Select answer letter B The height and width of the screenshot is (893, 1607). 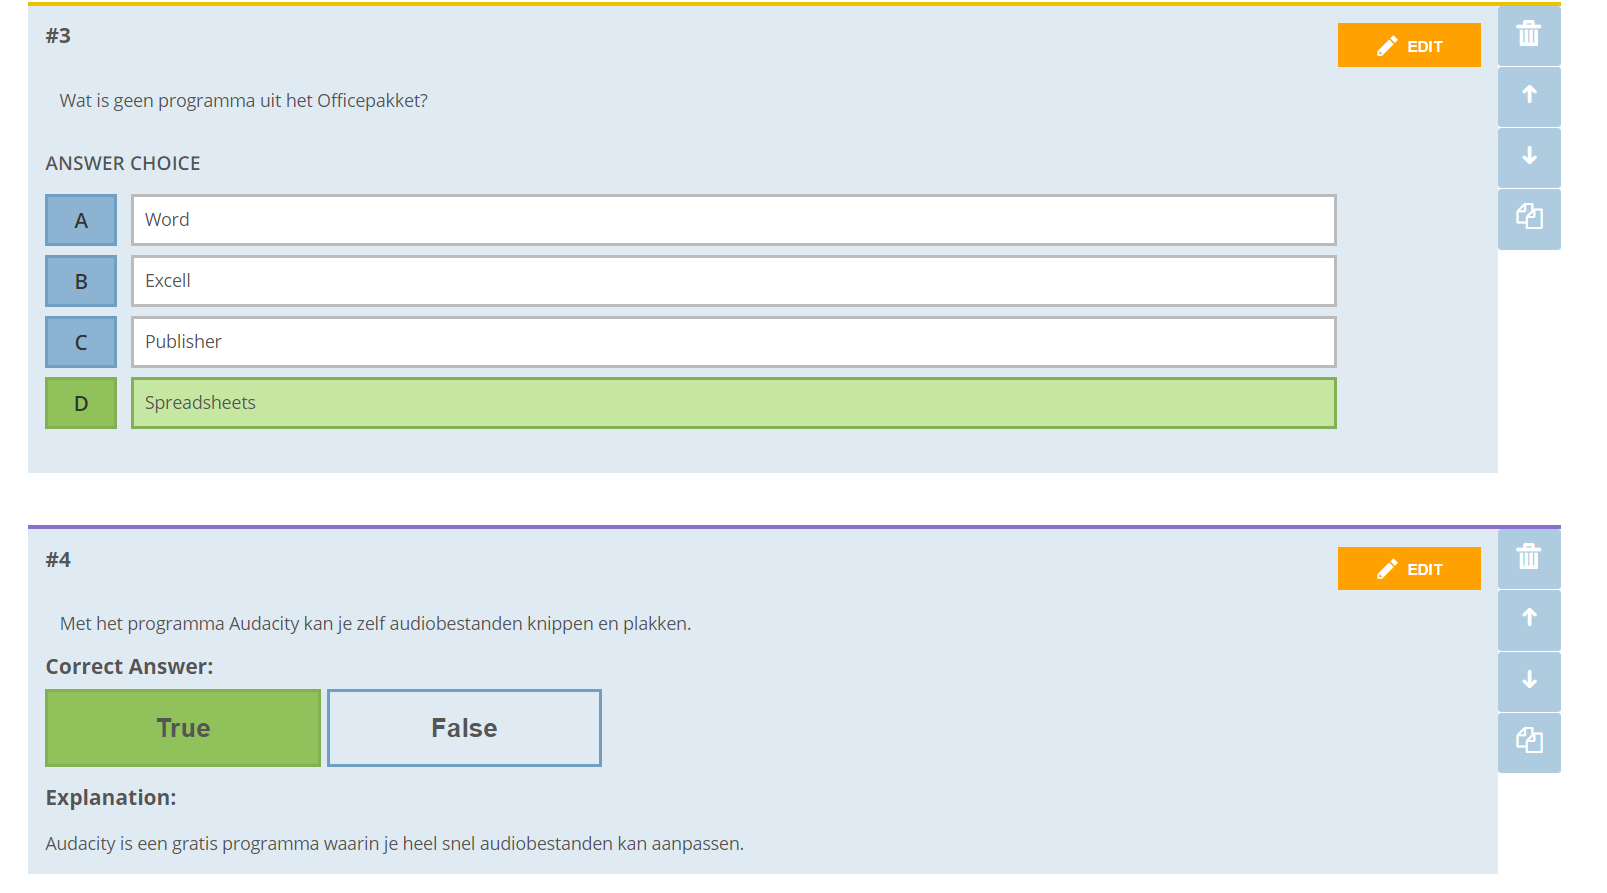pyautogui.click(x=81, y=281)
